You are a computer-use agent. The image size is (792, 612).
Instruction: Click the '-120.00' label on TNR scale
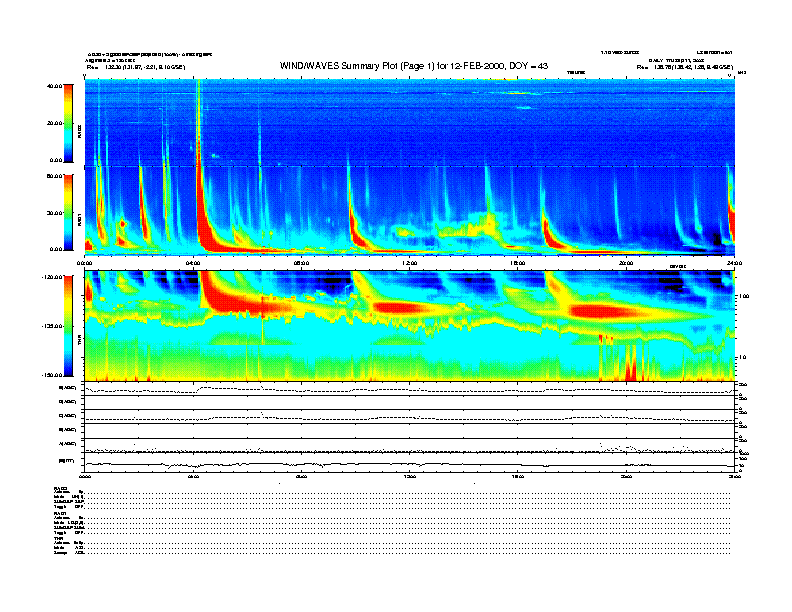(52, 277)
